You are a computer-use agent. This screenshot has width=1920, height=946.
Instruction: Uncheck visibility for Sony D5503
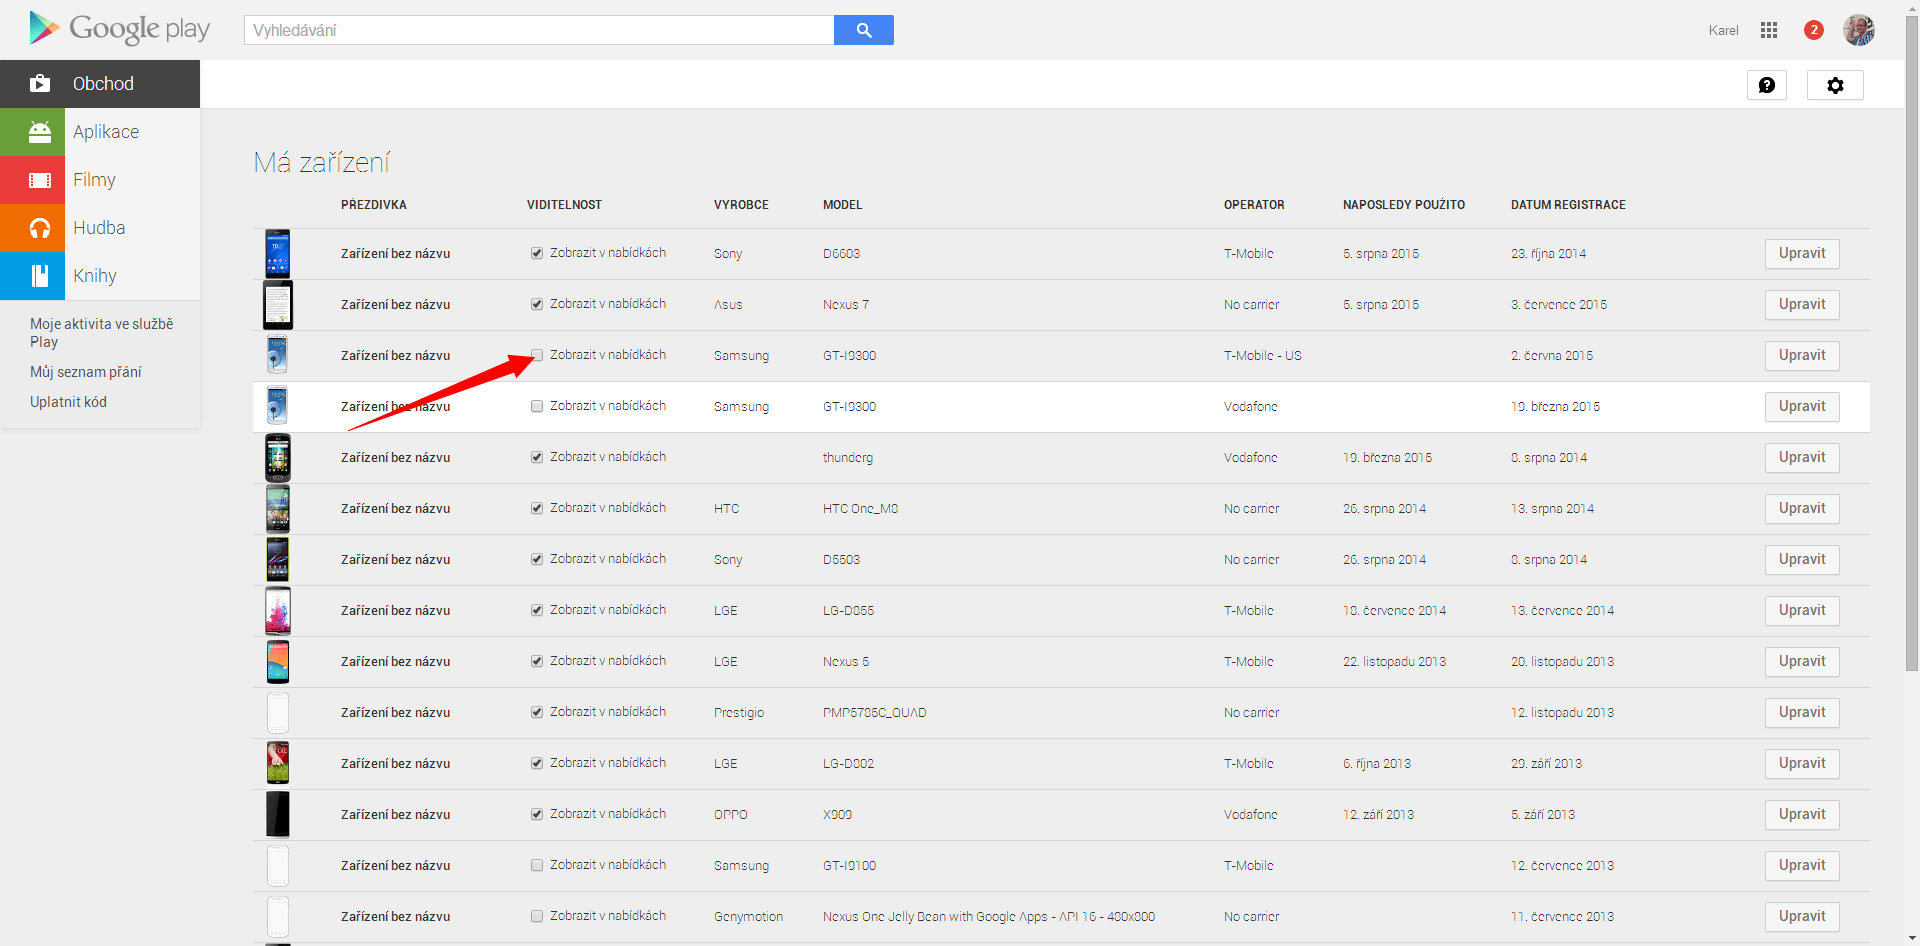point(537,560)
